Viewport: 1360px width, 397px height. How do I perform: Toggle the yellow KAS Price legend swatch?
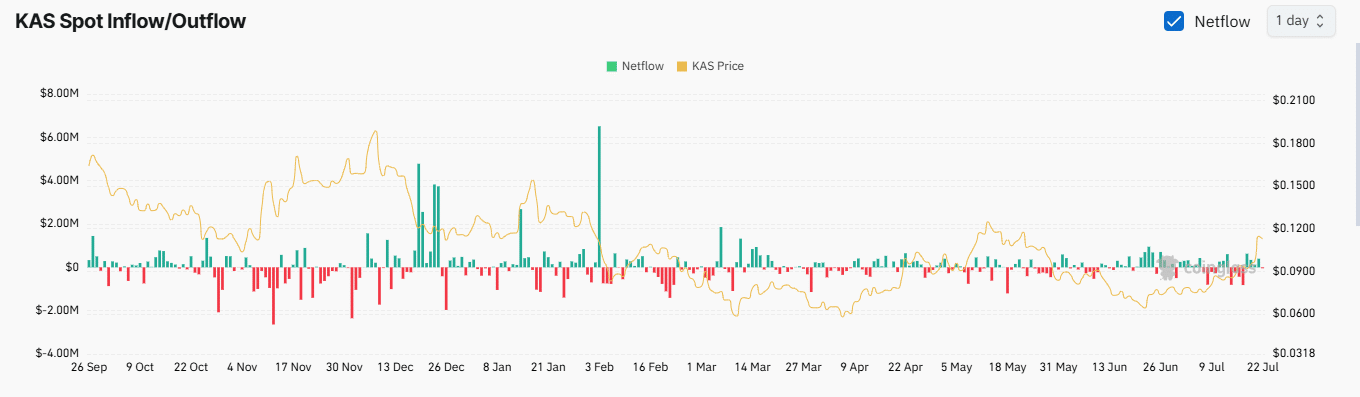(682, 66)
